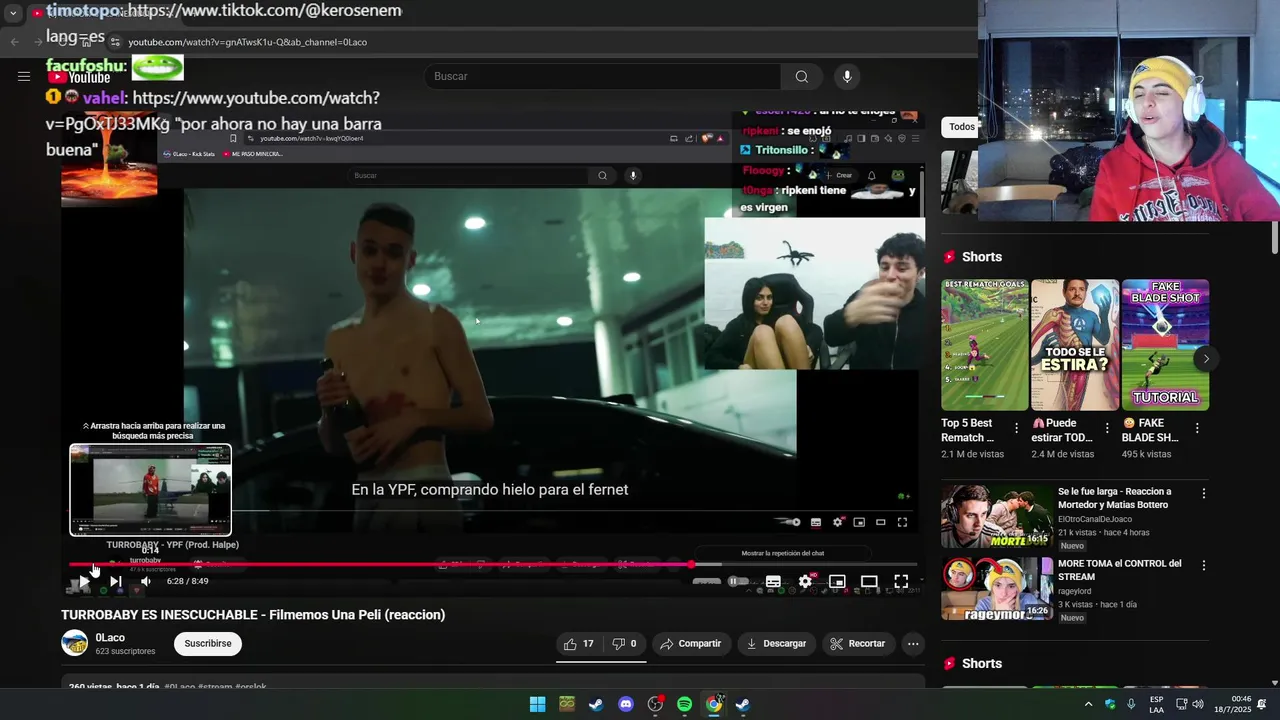Screen dimensions: 1280x720
Task: Open more actions three-dot menu
Action: tap(913, 644)
